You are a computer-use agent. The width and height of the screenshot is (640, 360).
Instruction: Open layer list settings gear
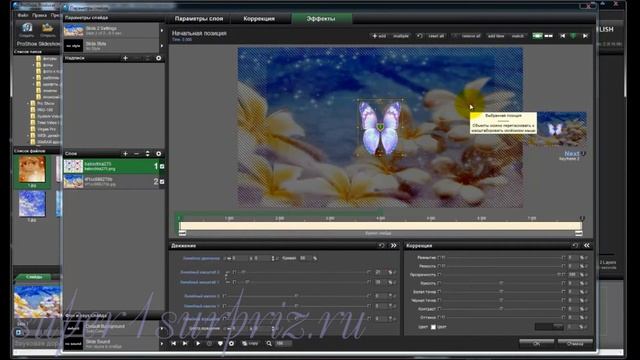[x=159, y=154]
